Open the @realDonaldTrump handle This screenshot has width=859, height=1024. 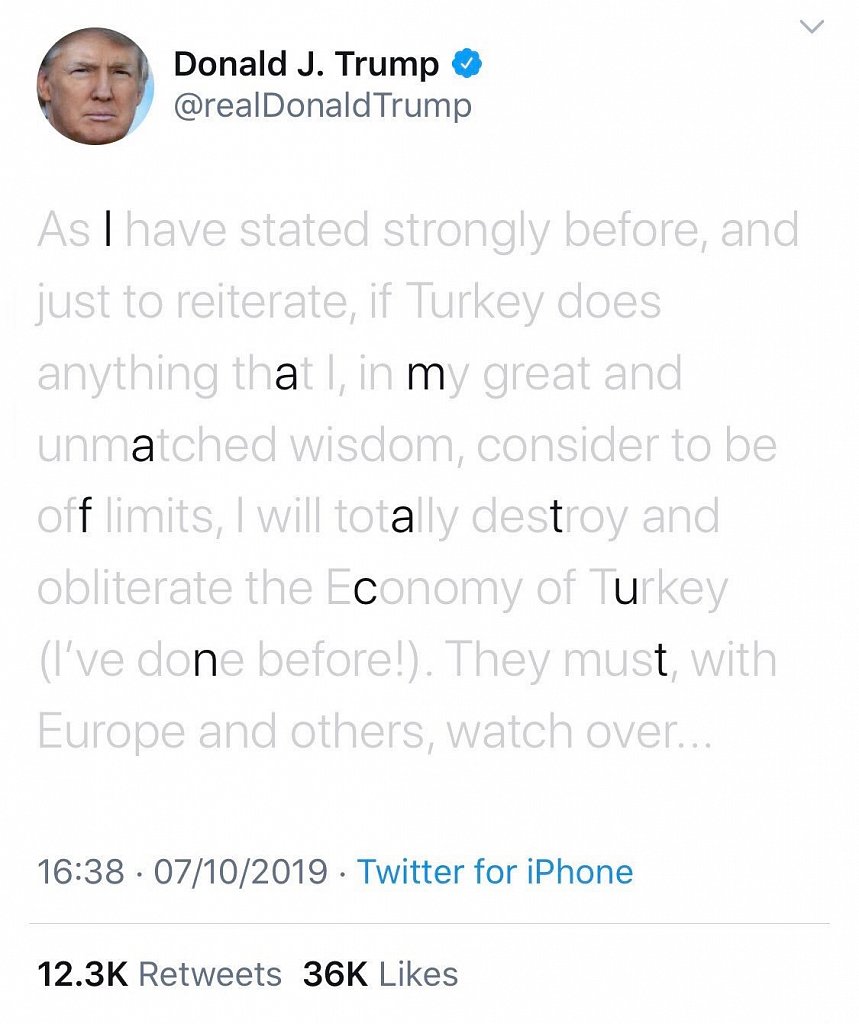coord(322,106)
